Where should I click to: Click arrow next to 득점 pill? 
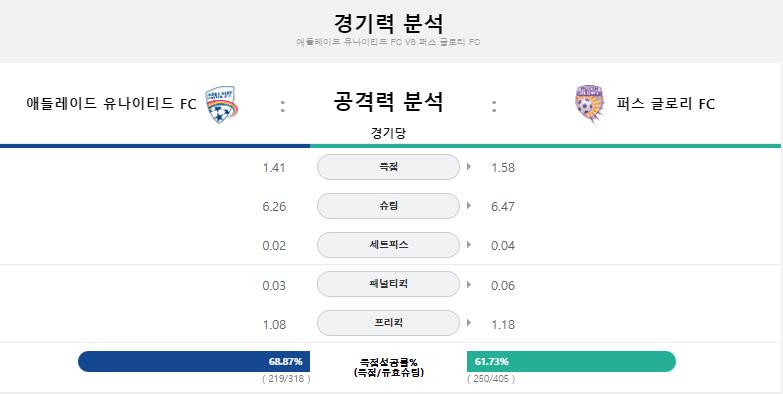469,166
